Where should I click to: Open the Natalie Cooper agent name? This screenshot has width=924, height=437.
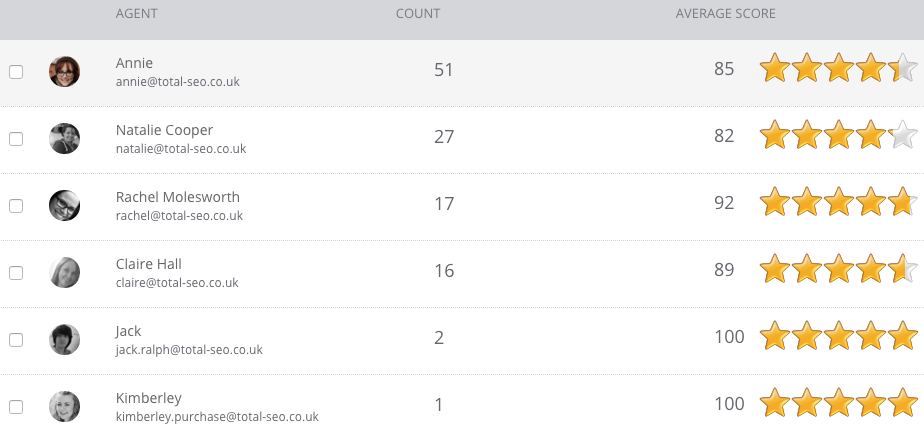164,130
